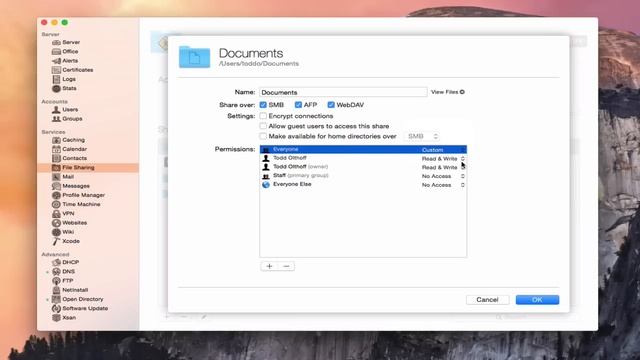Uncheck the AFP share checkbox

[x=298, y=105]
